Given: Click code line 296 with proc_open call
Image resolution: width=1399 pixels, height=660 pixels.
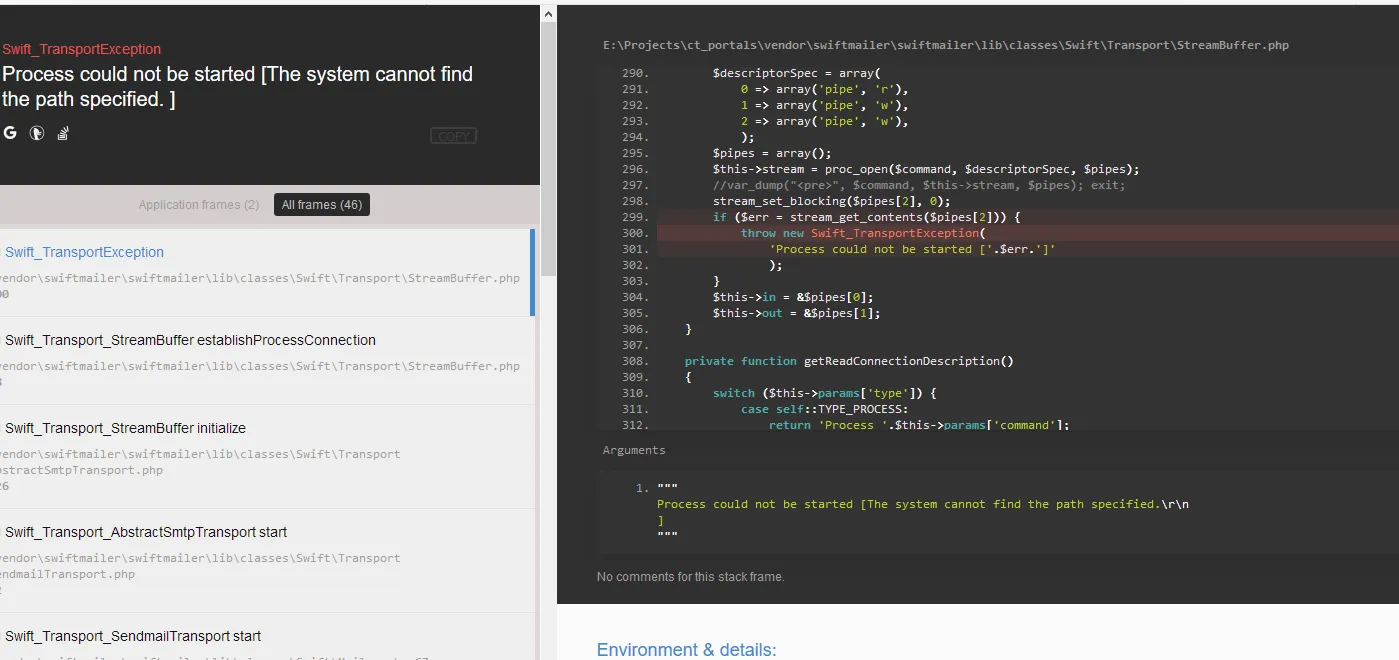Looking at the screenshot, I should pyautogui.click(x=926, y=169).
